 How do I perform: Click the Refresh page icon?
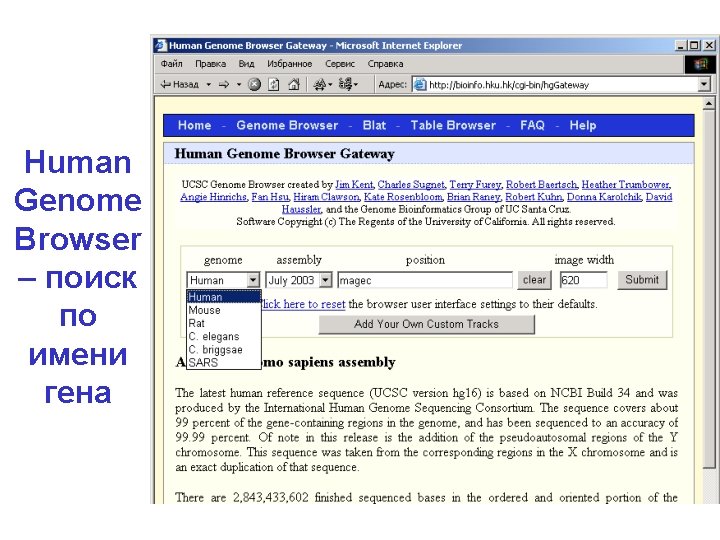274,84
